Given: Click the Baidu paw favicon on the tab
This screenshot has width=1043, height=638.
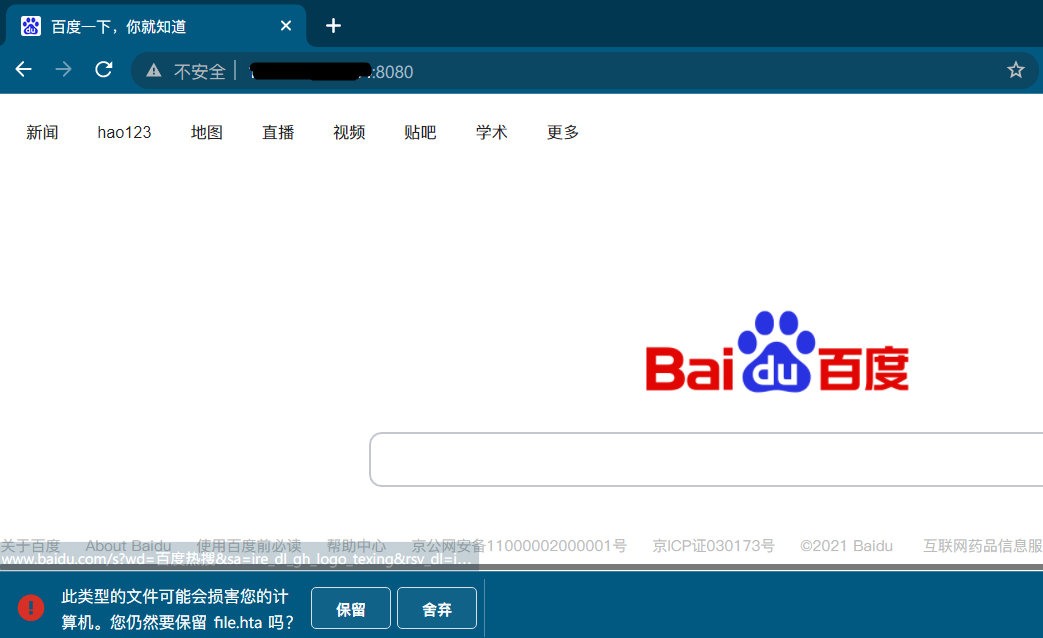Looking at the screenshot, I should click(31, 26).
